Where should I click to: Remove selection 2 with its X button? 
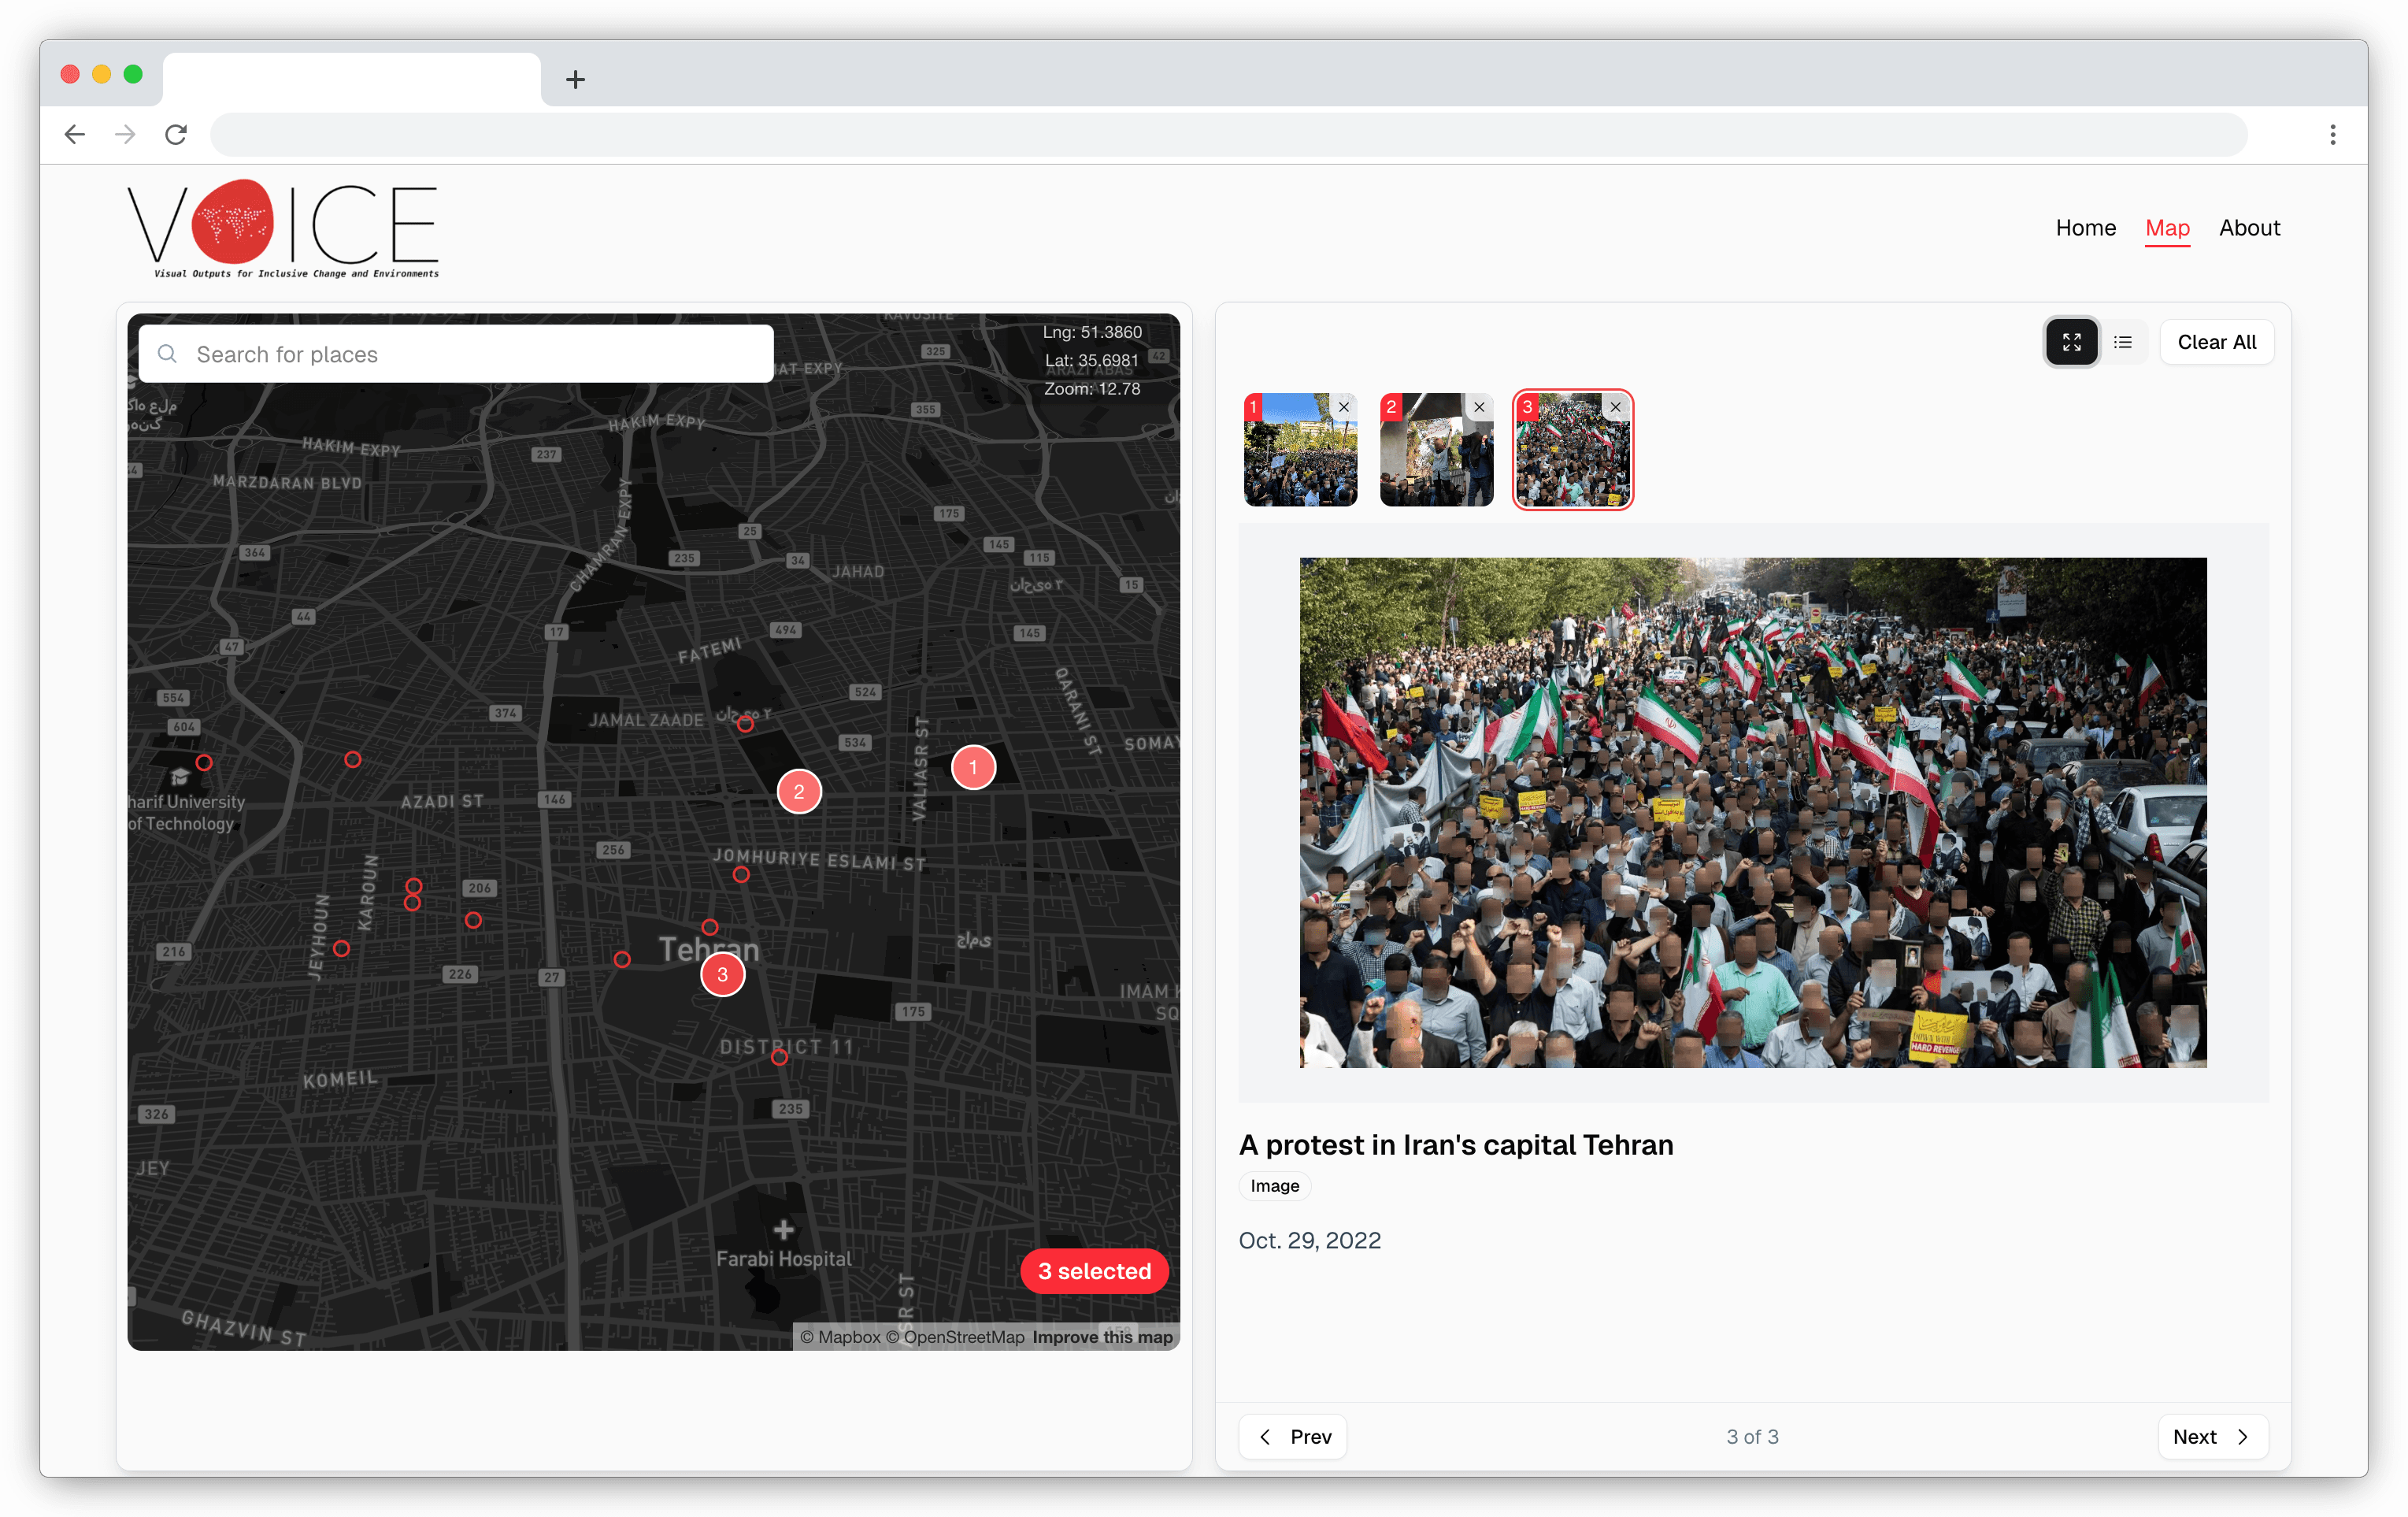[1479, 407]
